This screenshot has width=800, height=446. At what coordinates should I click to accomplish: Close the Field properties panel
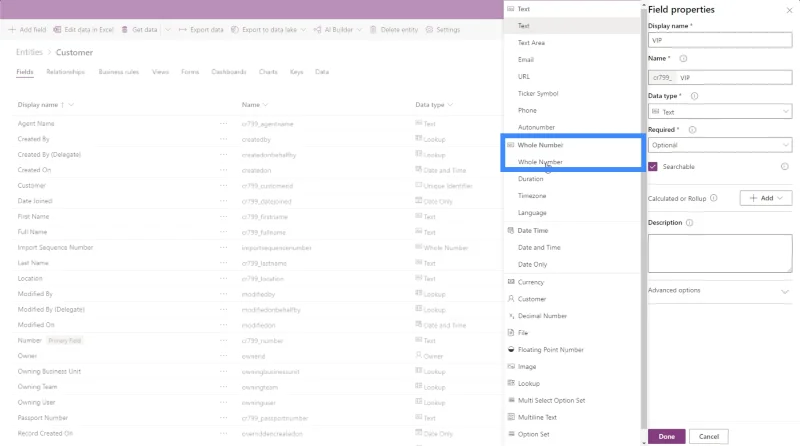(x=789, y=10)
